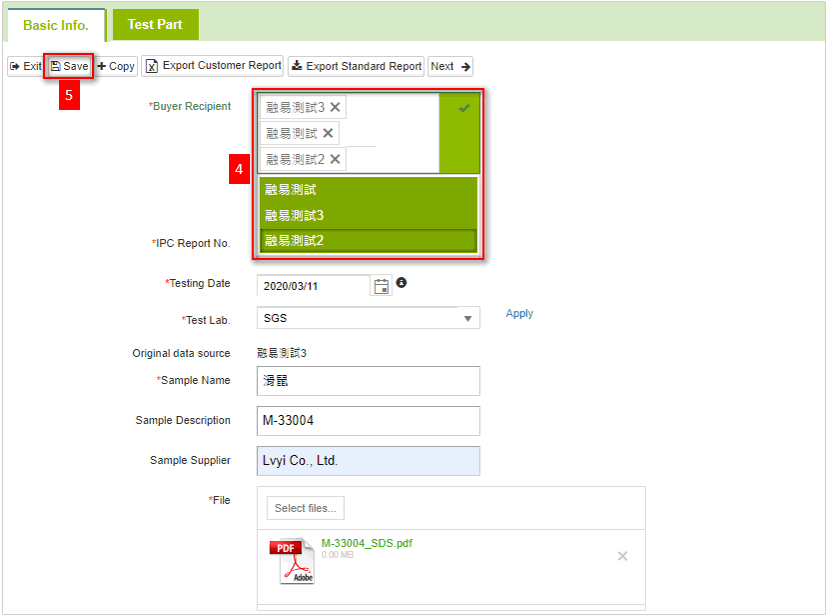
Task: Open the M-33004_SDS.pdf file link
Action: (367, 543)
